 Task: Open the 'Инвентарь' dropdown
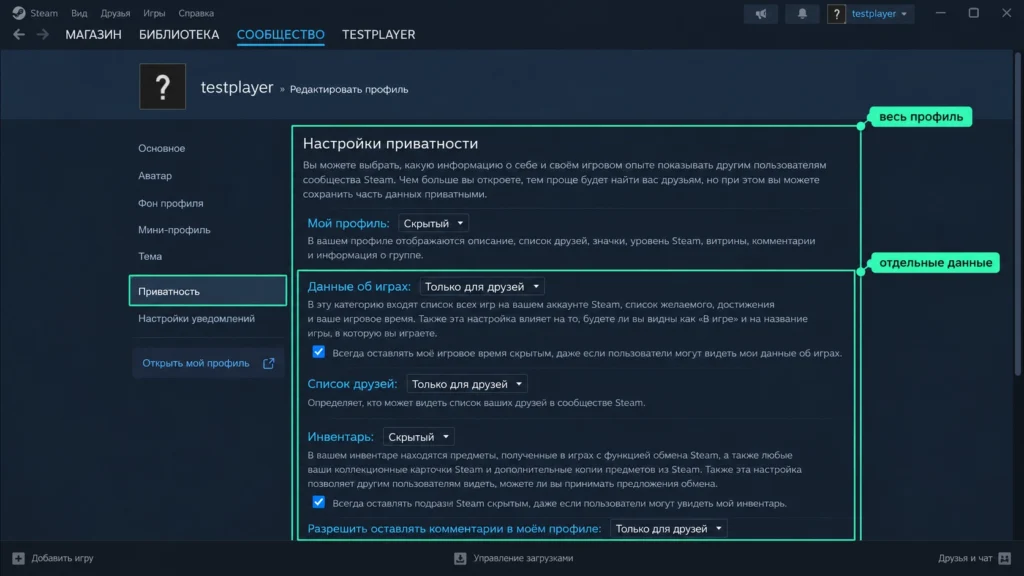pyautogui.click(x=418, y=437)
